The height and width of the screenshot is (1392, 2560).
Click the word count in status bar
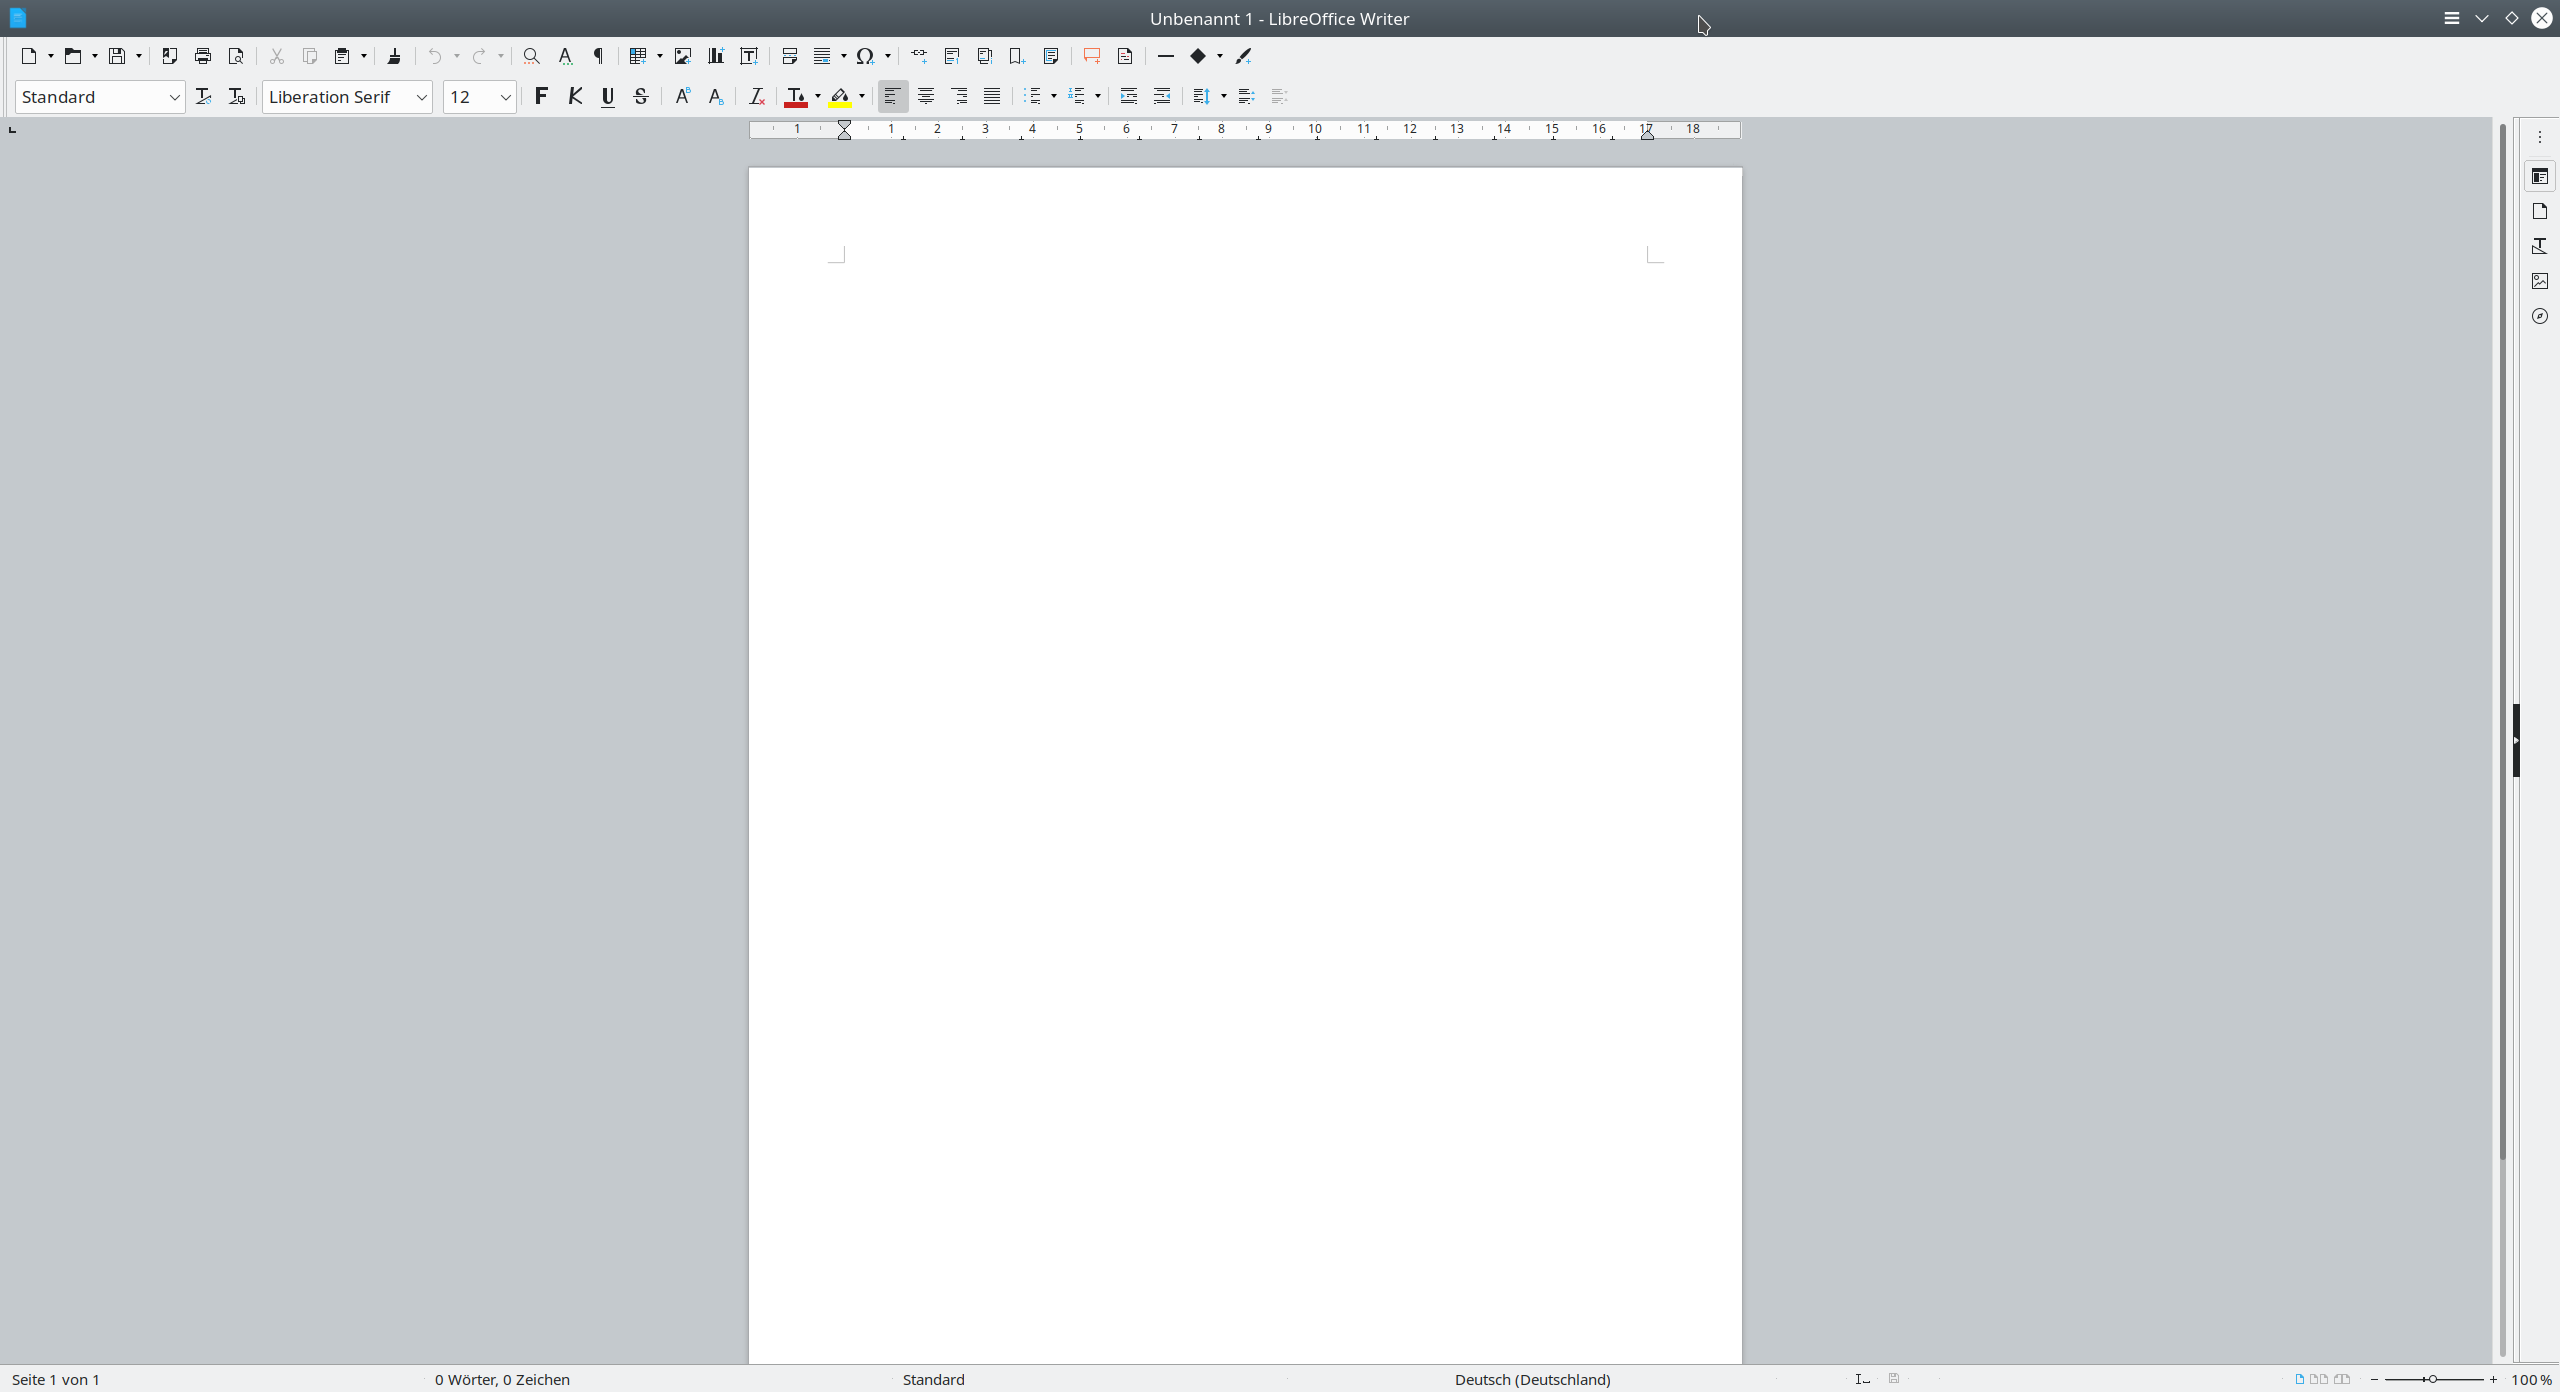pos(502,1379)
